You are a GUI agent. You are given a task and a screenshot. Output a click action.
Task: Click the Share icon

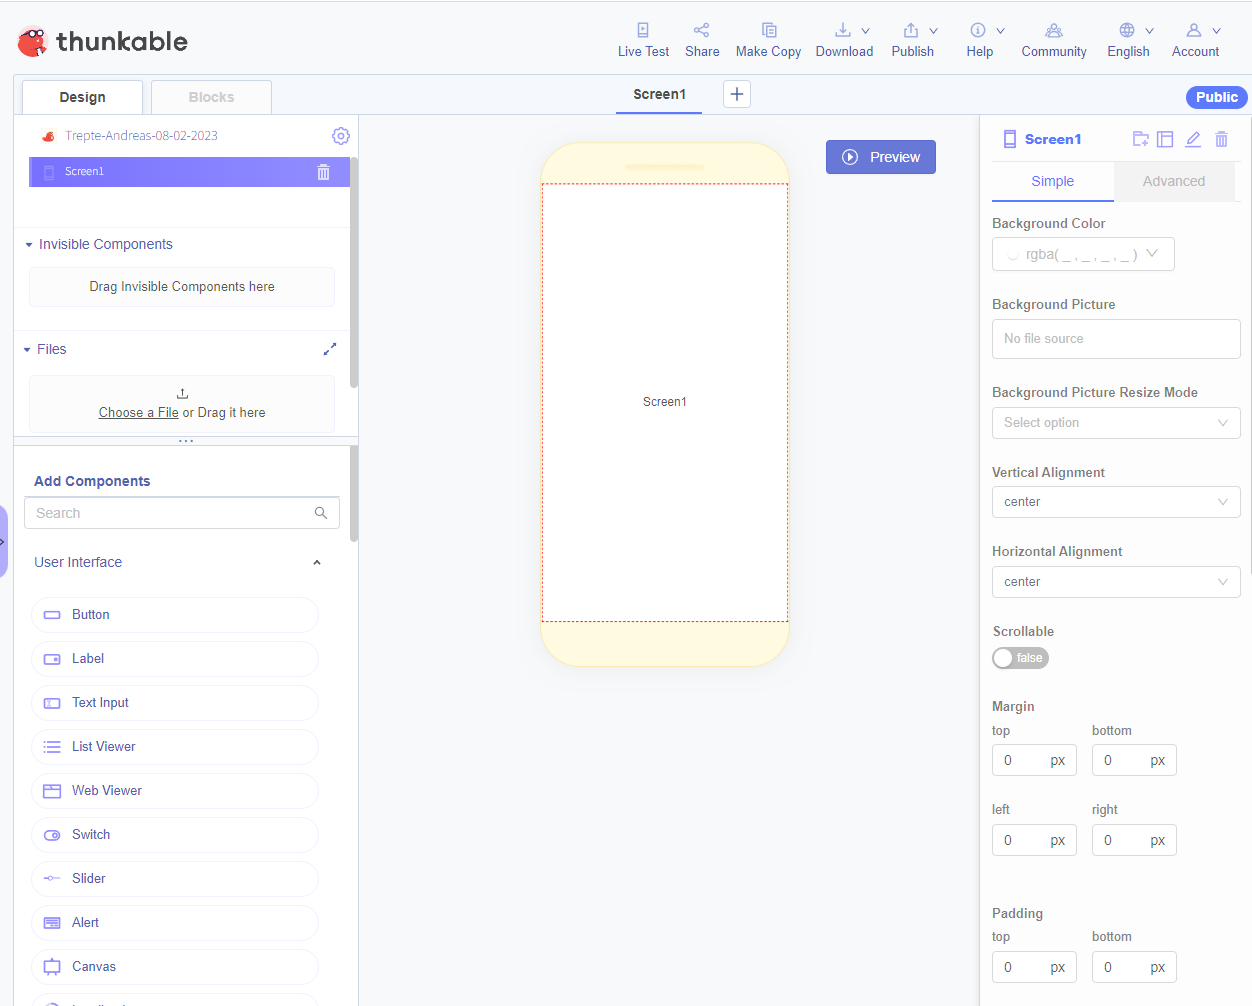point(702,30)
